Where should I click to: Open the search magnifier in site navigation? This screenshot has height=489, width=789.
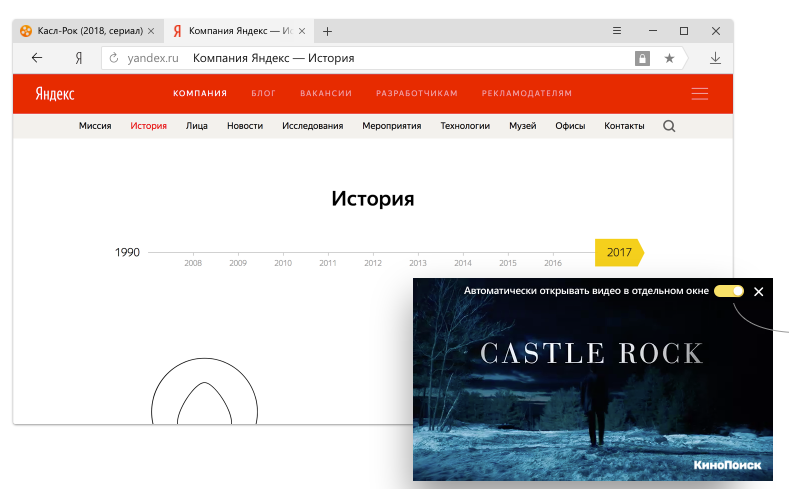(x=669, y=126)
